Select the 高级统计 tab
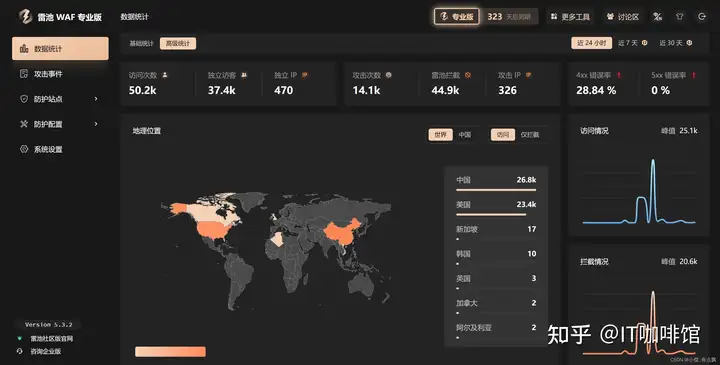Image resolution: width=720 pixels, height=365 pixels. [178, 44]
